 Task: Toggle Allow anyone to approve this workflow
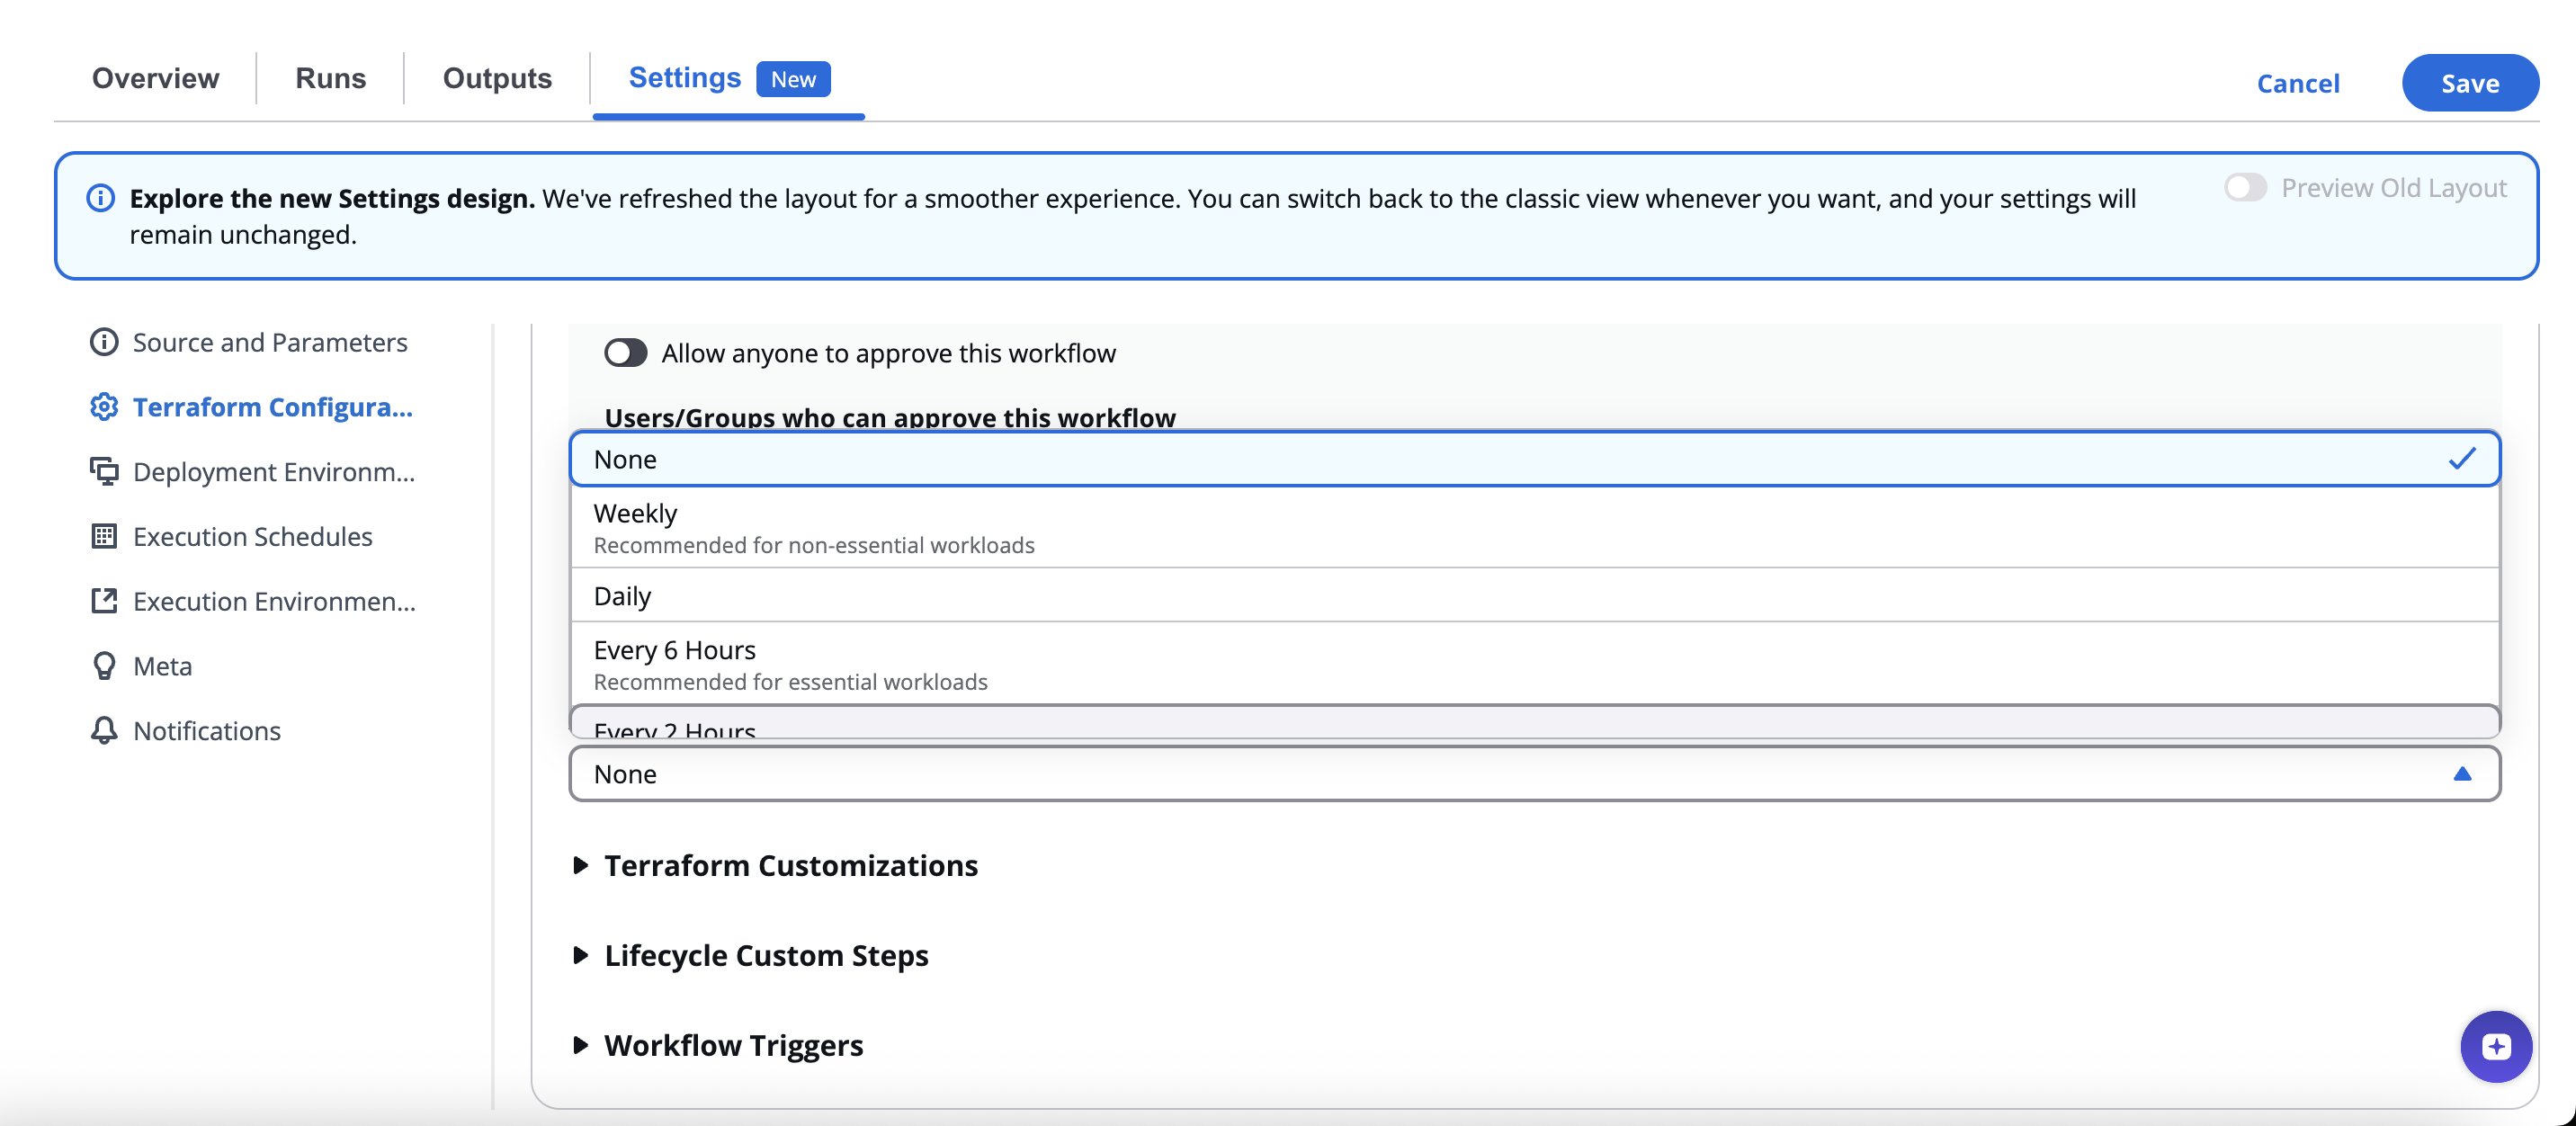pyautogui.click(x=625, y=353)
